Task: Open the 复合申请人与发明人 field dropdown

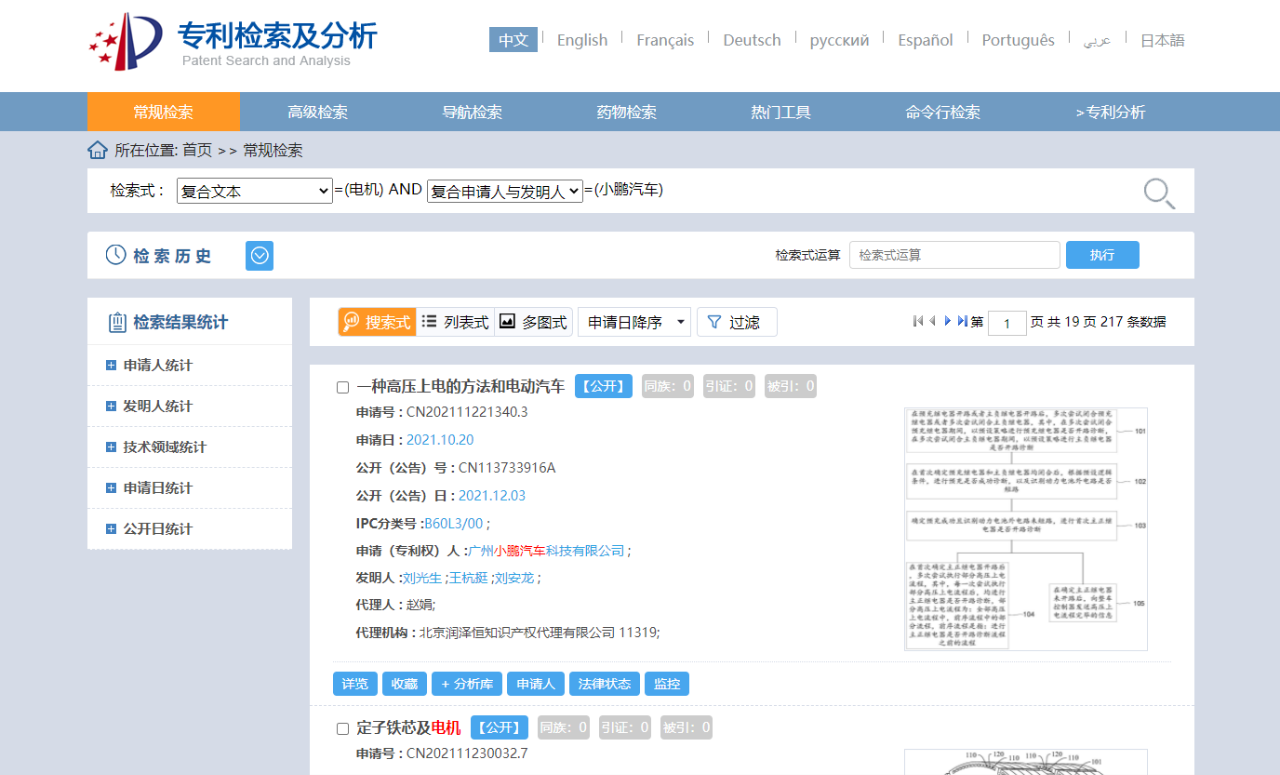Action: (505, 191)
